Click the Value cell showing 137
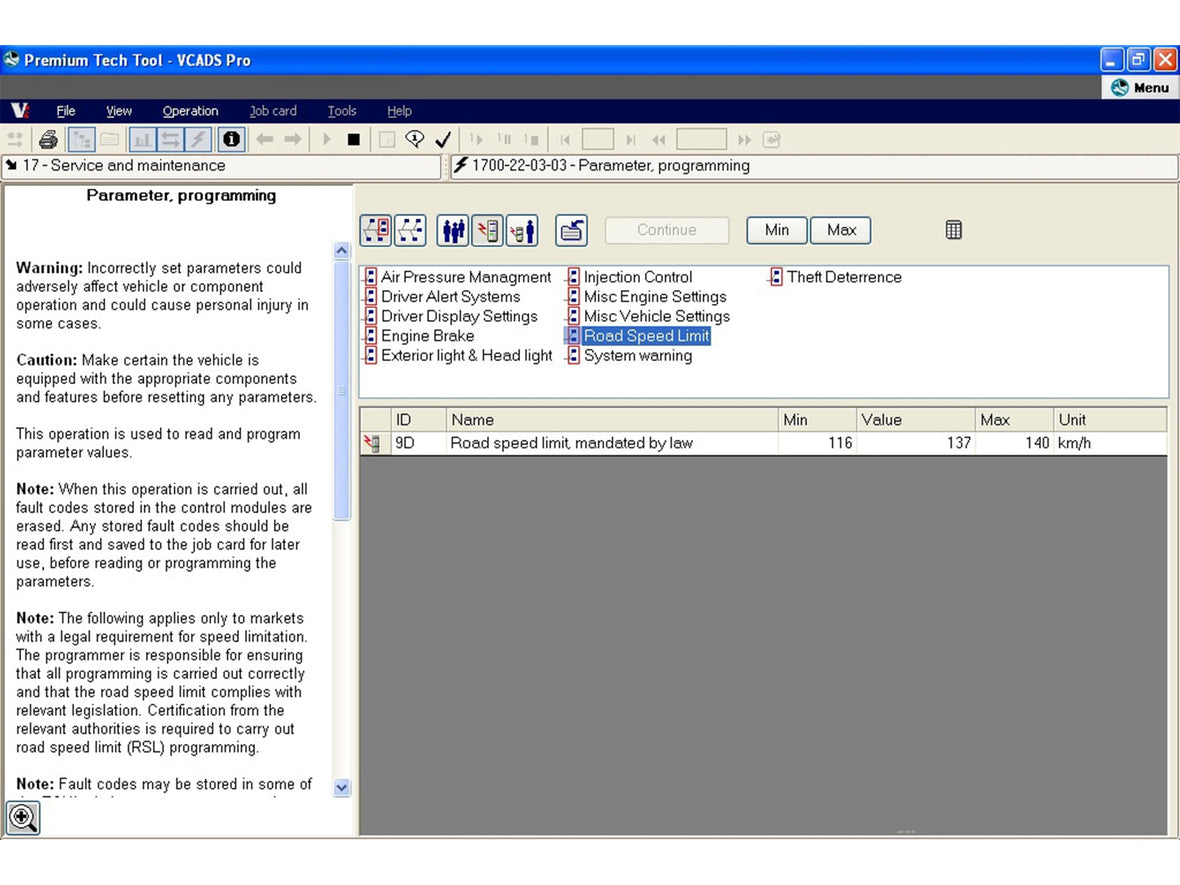Image resolution: width=1180 pixels, height=885 pixels. pos(915,443)
